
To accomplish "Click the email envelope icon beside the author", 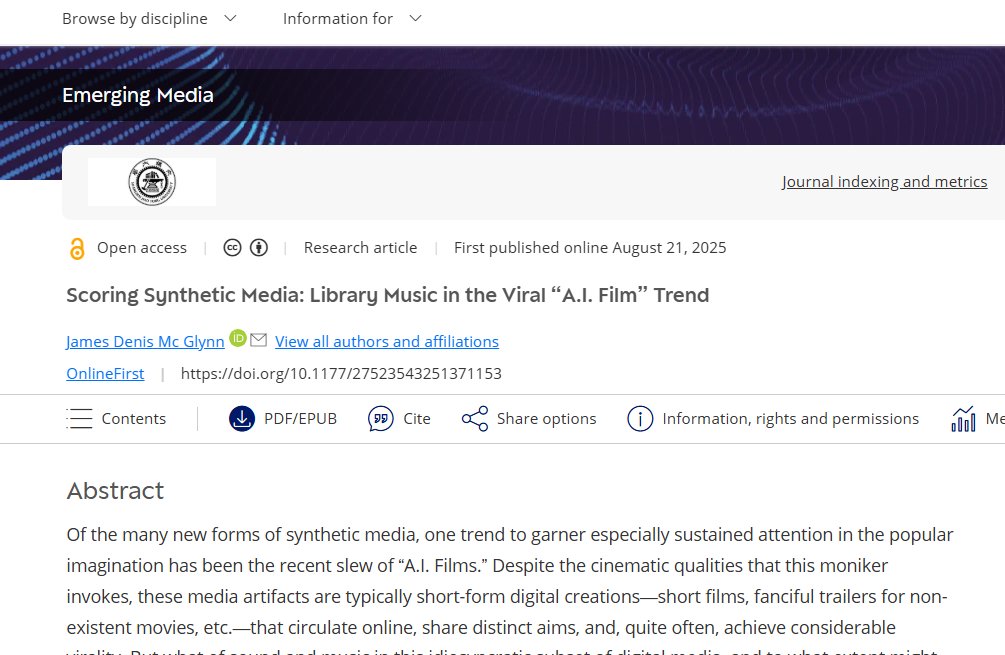I will (258, 340).
